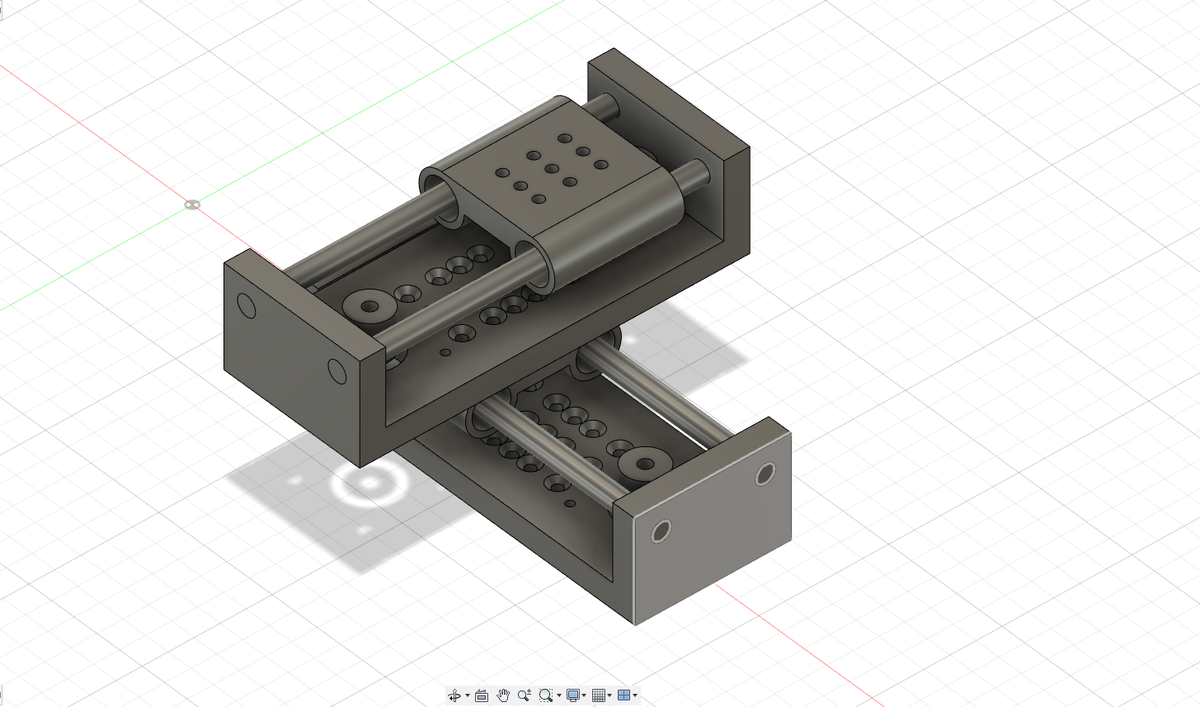1200x707 pixels.
Task: Open the Viewports dropdown arrow
Action: click(634, 695)
